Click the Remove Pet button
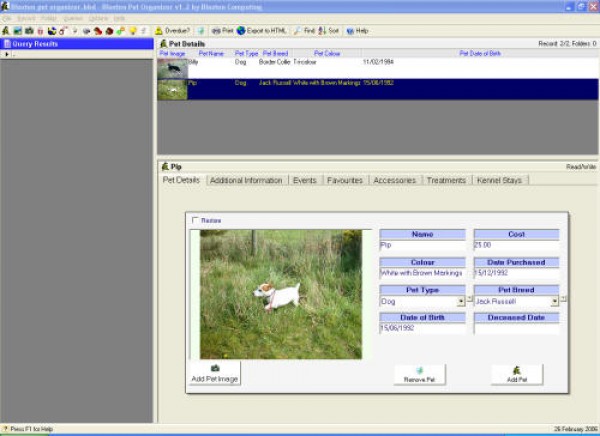Image resolution: width=600 pixels, height=436 pixels. click(420, 375)
